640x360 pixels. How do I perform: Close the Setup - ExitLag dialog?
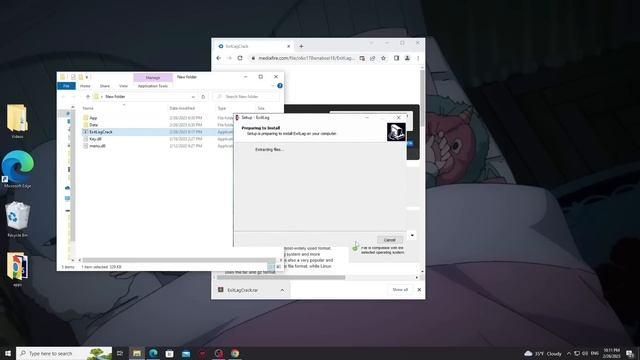(398, 118)
